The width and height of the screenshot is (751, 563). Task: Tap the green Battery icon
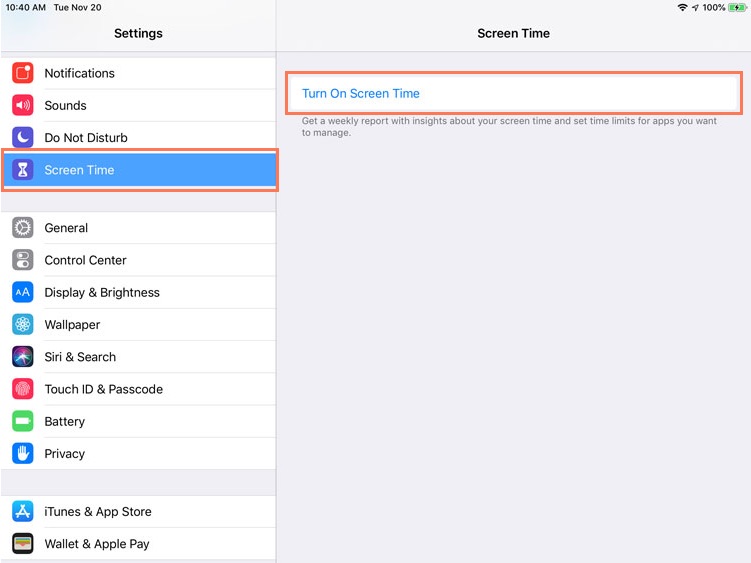(x=23, y=421)
